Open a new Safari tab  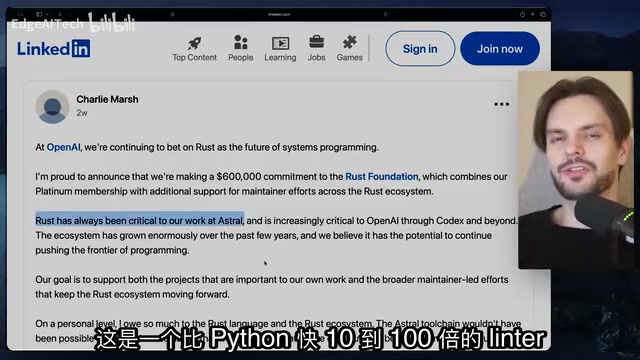point(533,14)
